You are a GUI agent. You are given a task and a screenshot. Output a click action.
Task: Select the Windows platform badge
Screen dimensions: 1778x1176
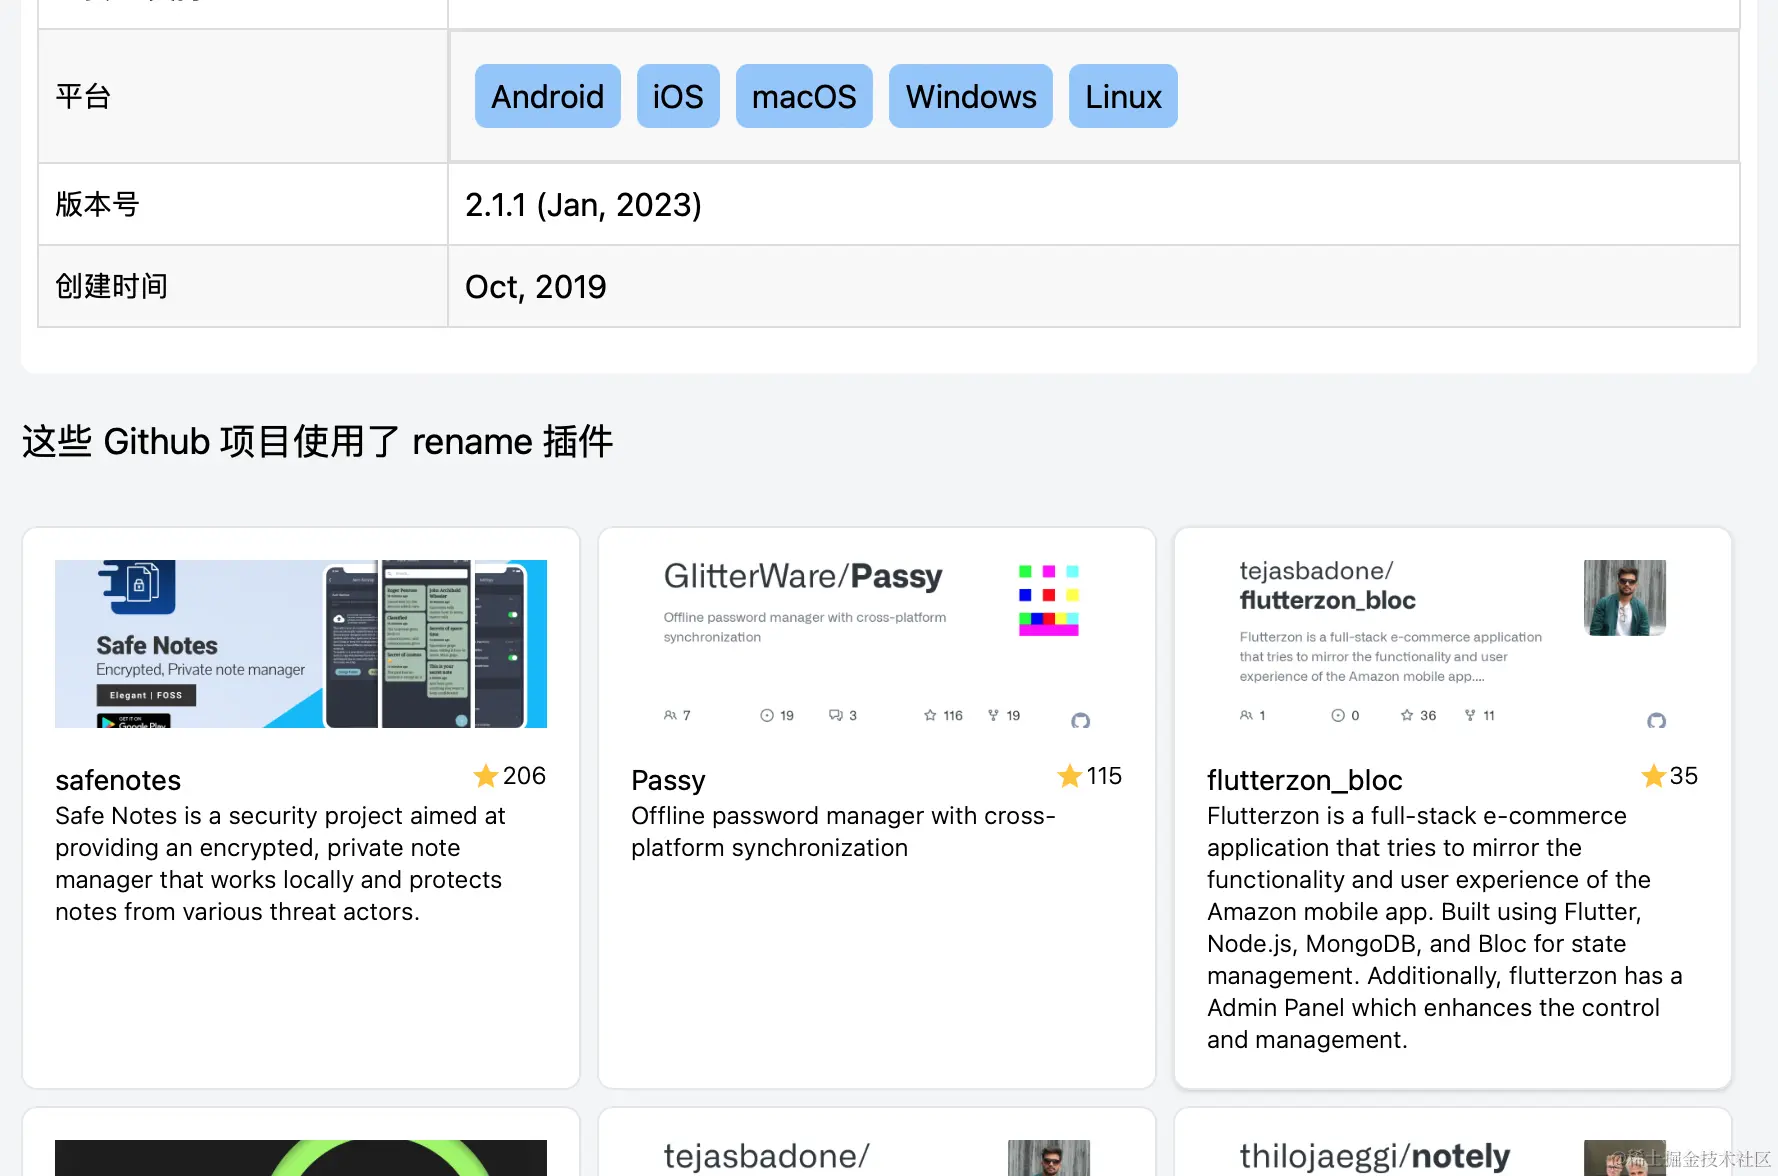point(970,96)
